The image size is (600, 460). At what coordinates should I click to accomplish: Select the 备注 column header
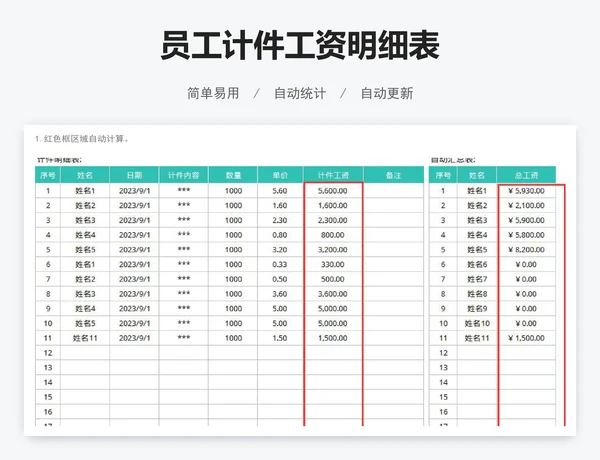pos(393,175)
